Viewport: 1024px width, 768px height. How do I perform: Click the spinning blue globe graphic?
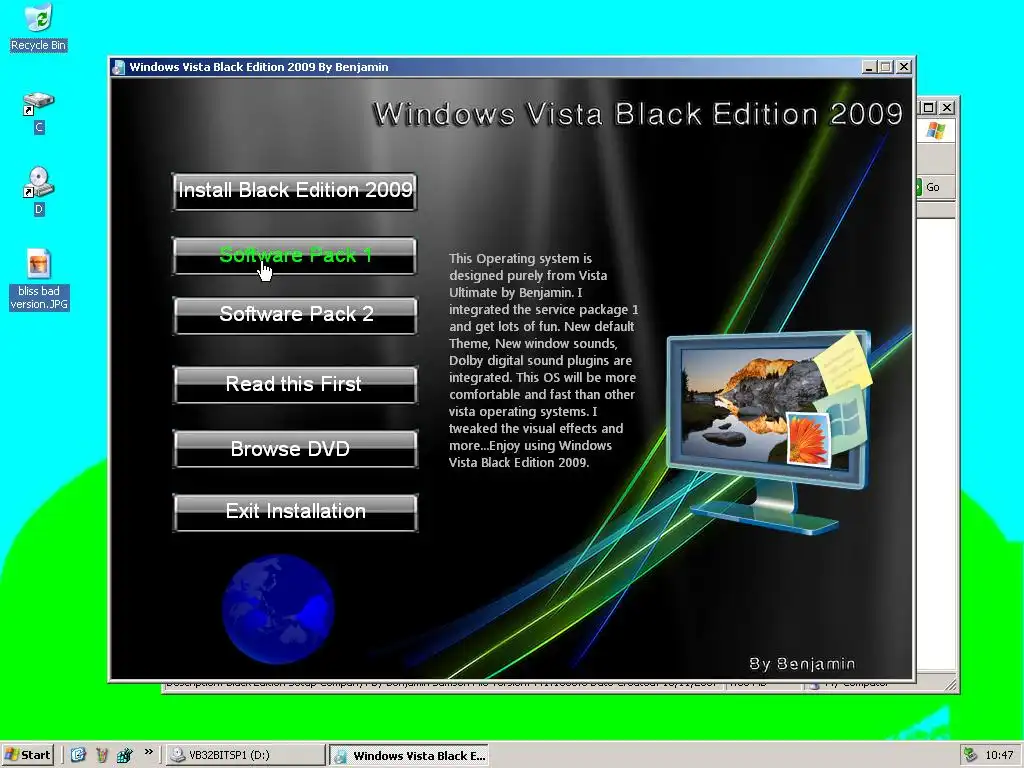coord(278,609)
